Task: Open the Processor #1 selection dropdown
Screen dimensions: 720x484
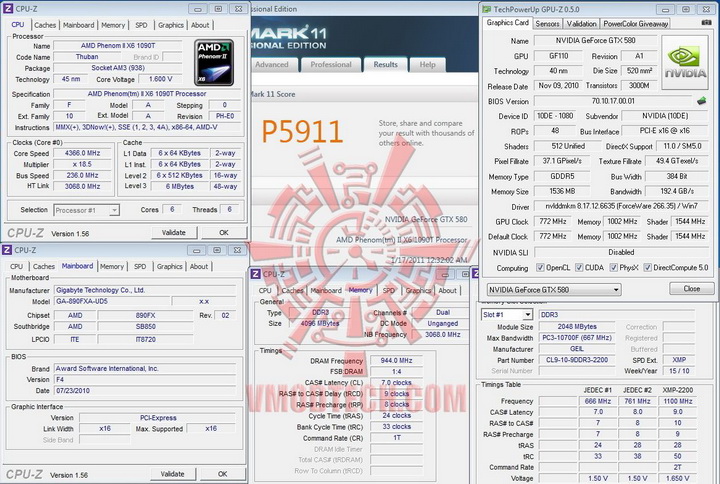Action: coord(86,210)
